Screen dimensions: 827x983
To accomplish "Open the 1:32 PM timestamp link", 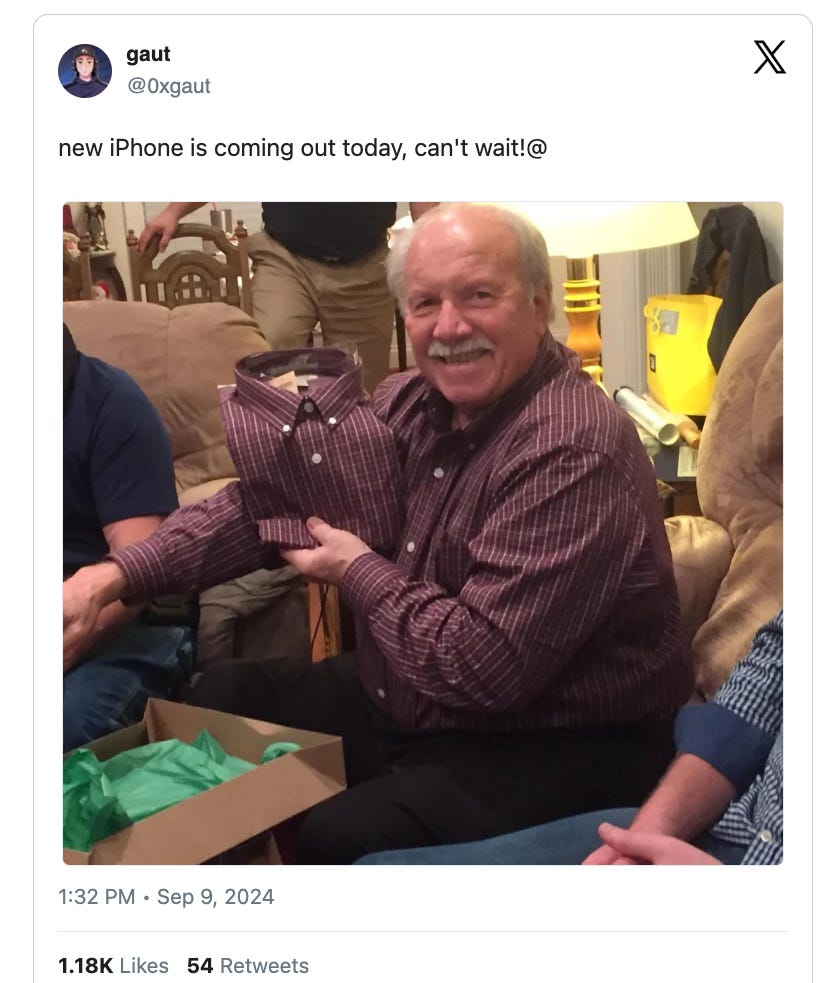I will point(97,896).
